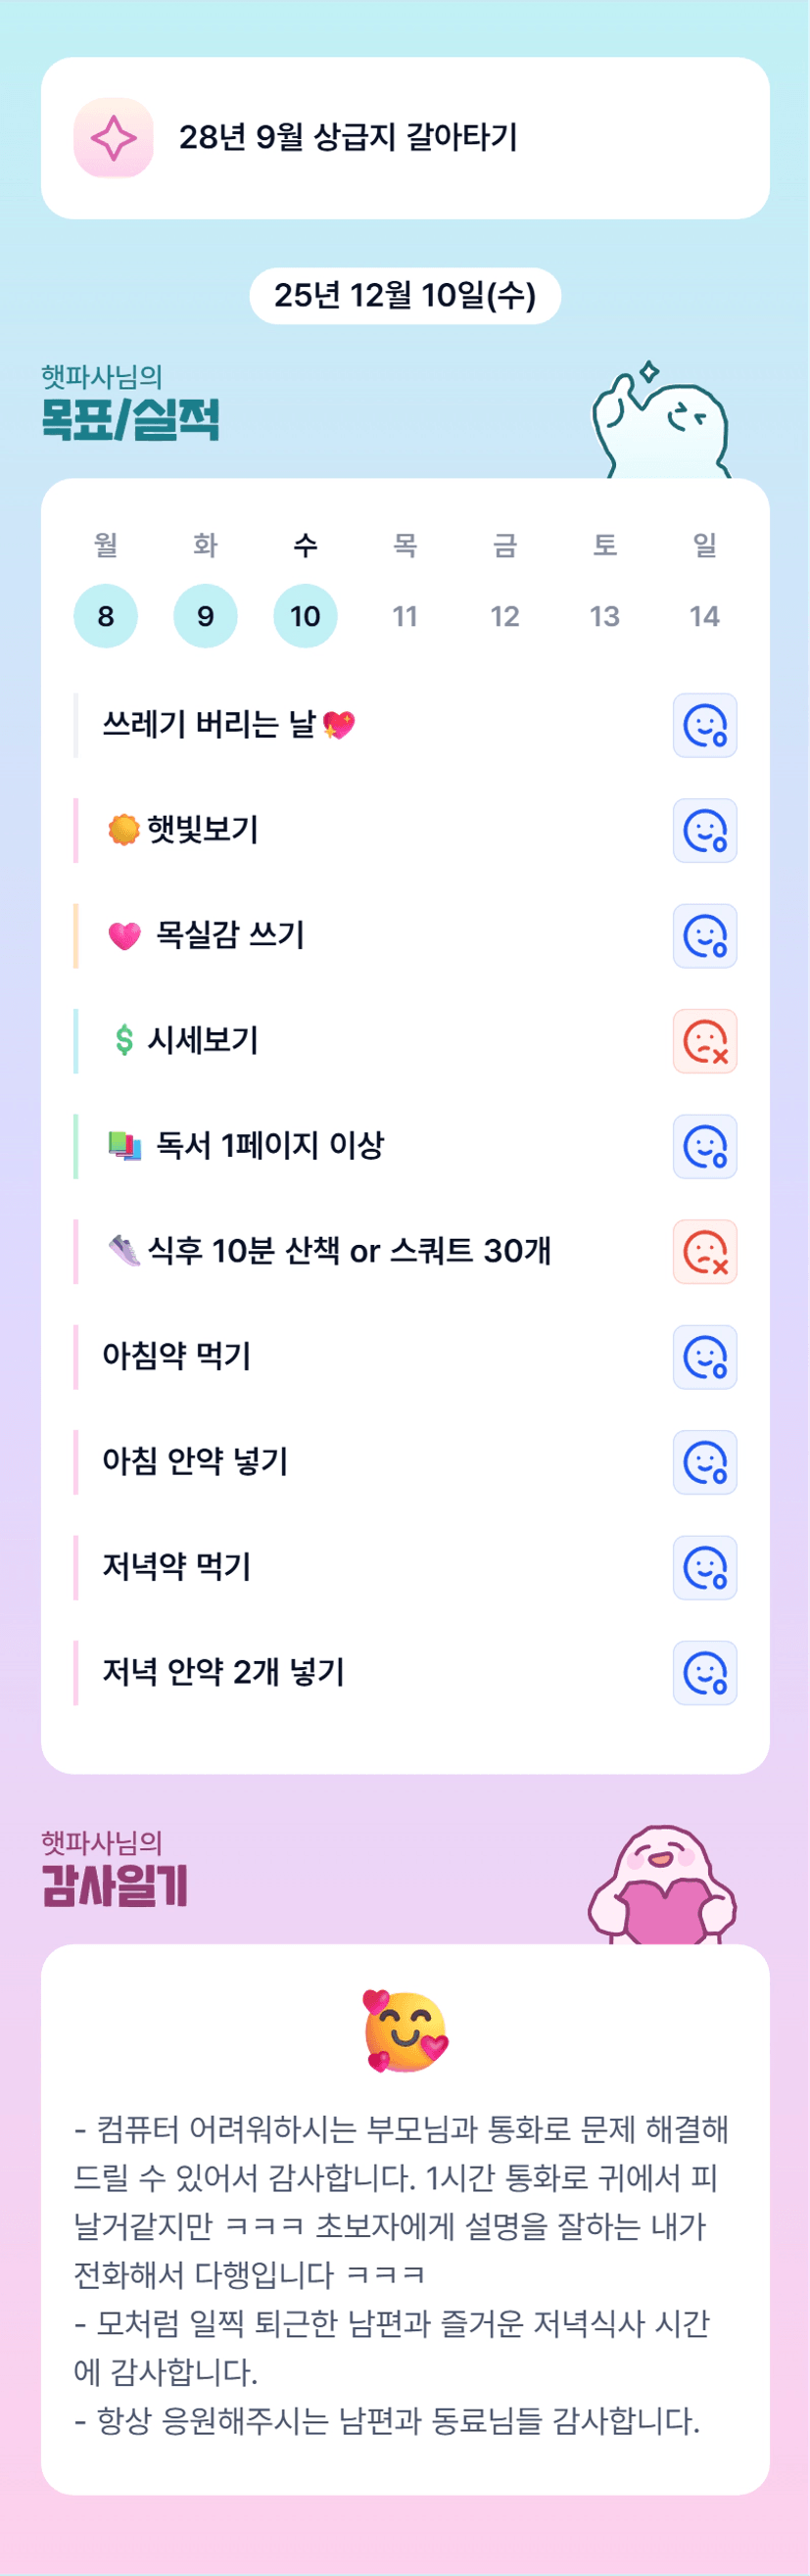This screenshot has height=2576, width=810.
Task: Open the 목실감 쓰기 task item
Action: click(230, 935)
